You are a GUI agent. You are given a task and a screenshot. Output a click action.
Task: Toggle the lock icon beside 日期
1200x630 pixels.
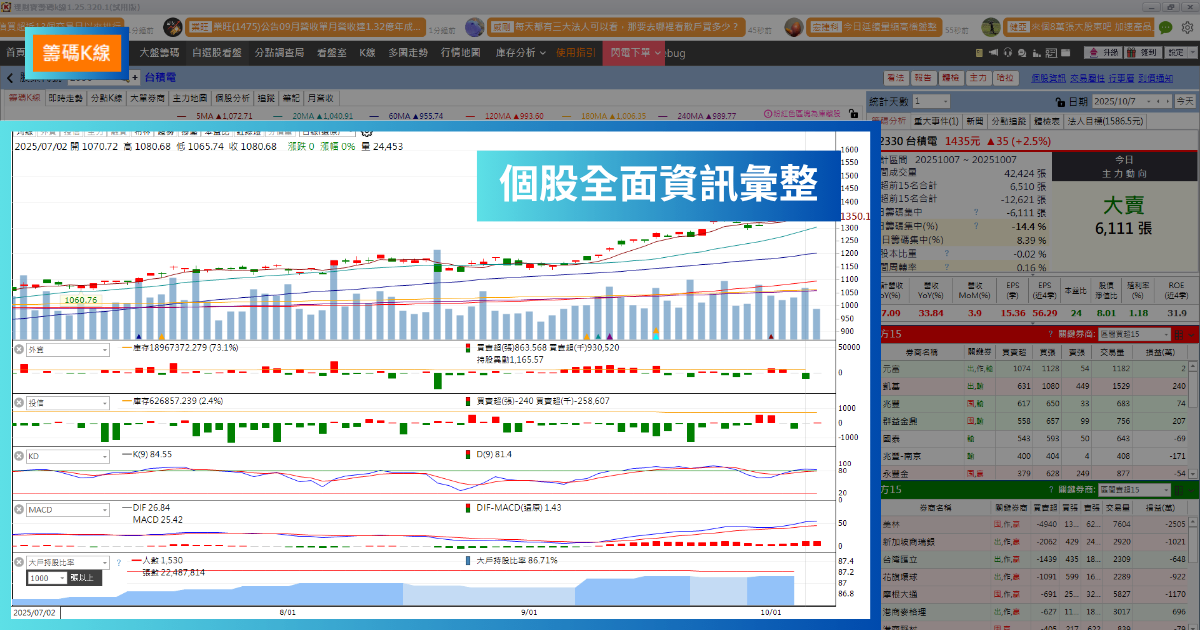pyautogui.click(x=1061, y=101)
